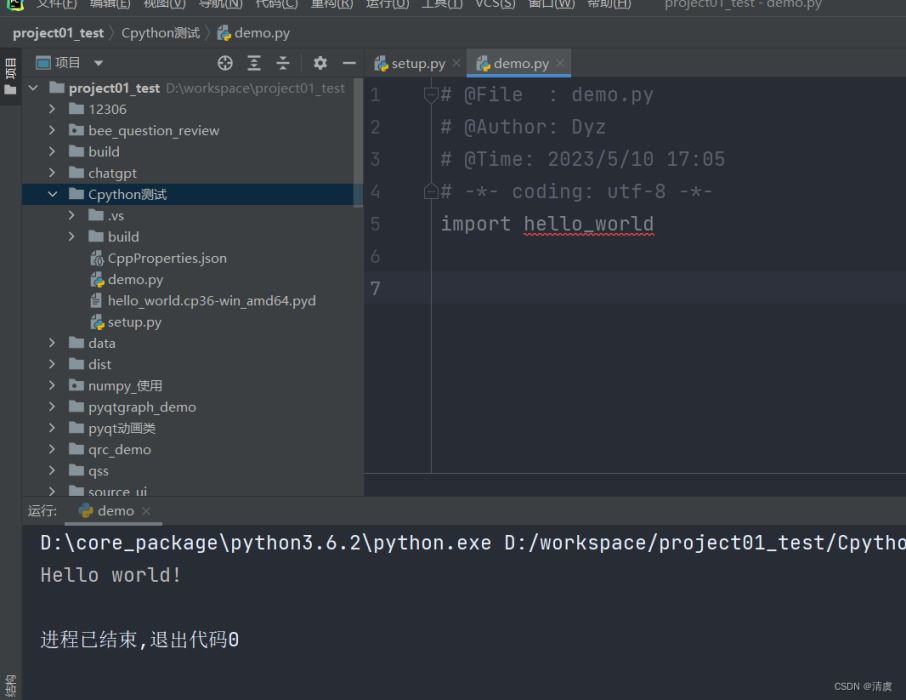The width and height of the screenshot is (906, 700).
Task: Collapse the Cpython测试 folder
Action: click(x=52, y=194)
